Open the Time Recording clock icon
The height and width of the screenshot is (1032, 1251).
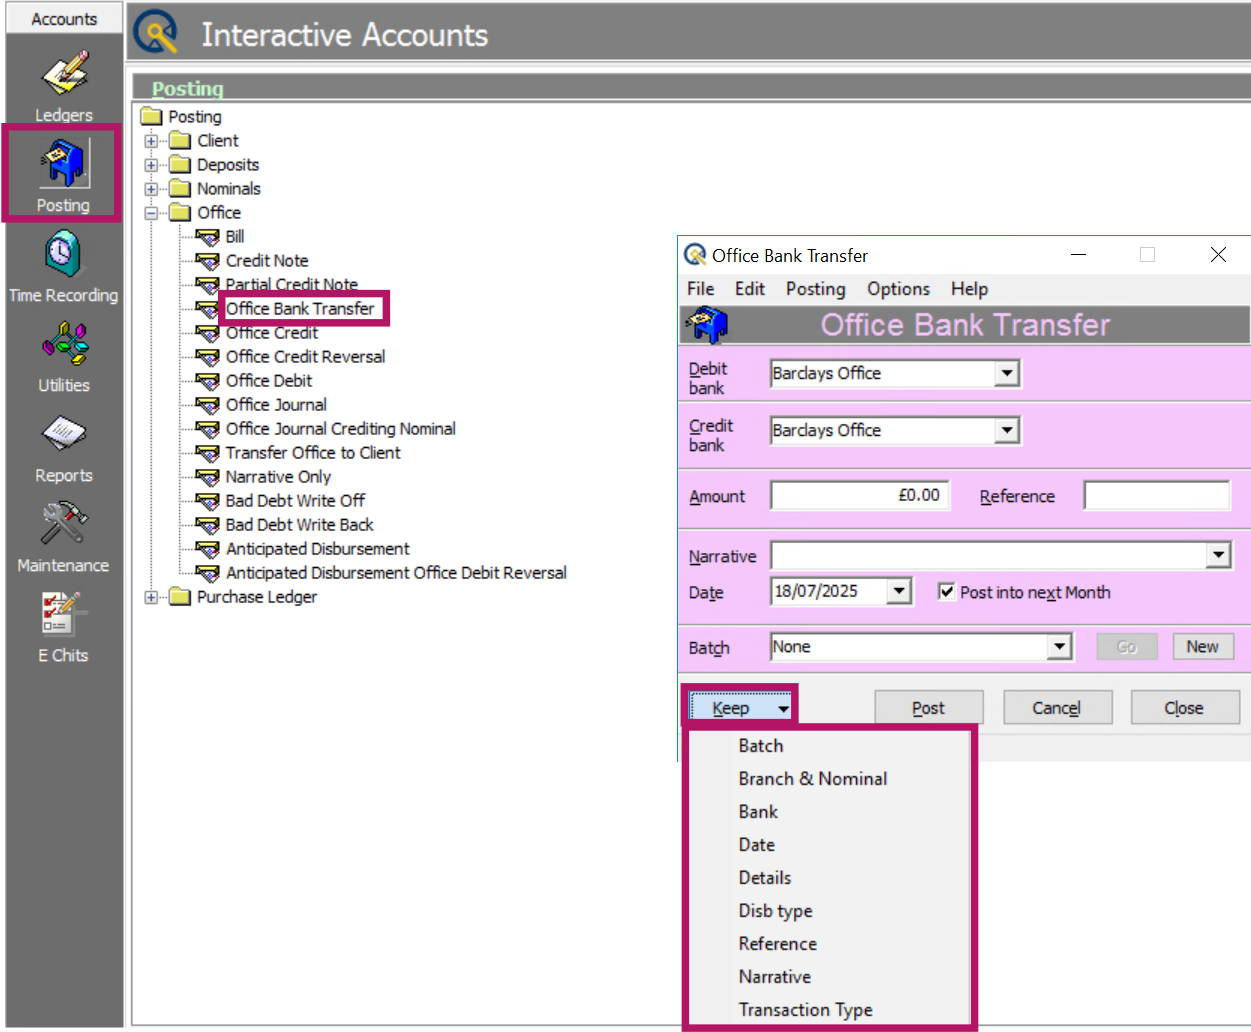pos(64,254)
